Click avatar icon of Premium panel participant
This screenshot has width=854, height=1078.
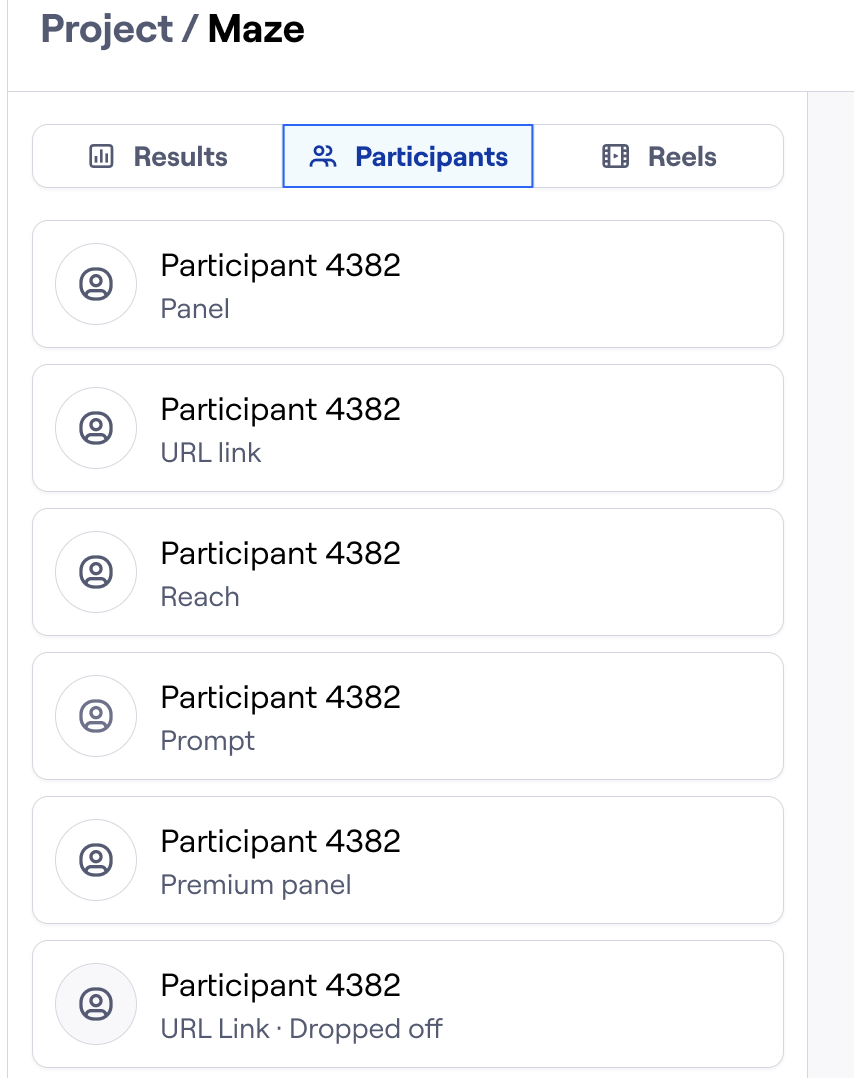[96, 860]
